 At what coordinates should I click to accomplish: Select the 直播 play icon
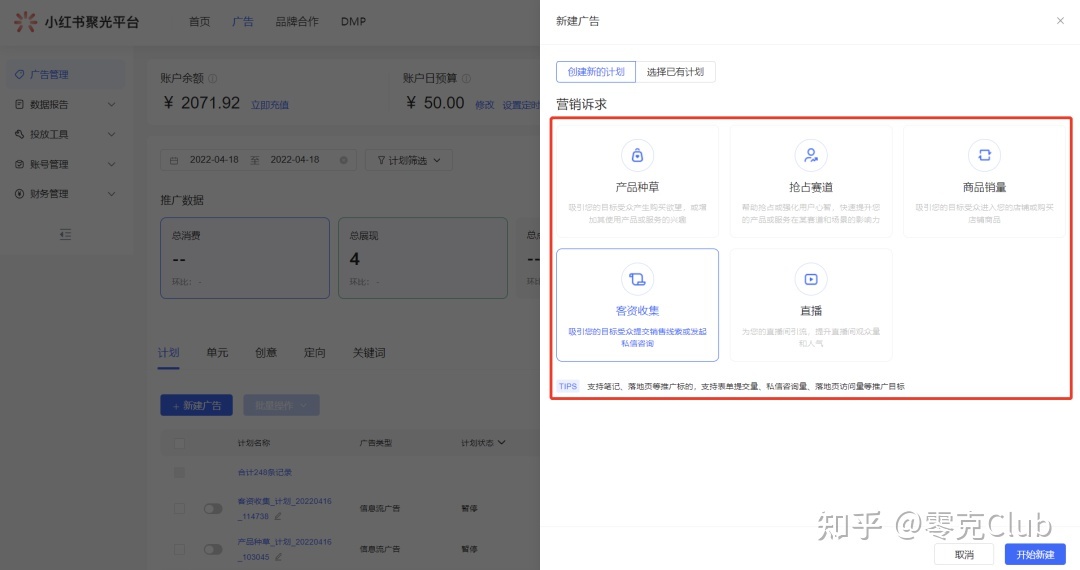811,279
